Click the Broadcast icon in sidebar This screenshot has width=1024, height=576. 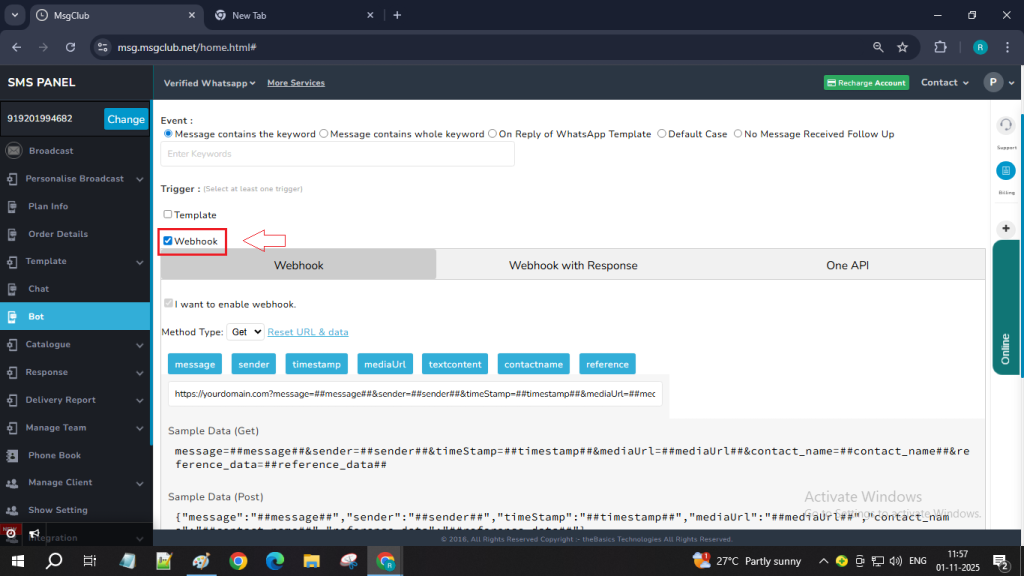pyautogui.click(x=13, y=151)
